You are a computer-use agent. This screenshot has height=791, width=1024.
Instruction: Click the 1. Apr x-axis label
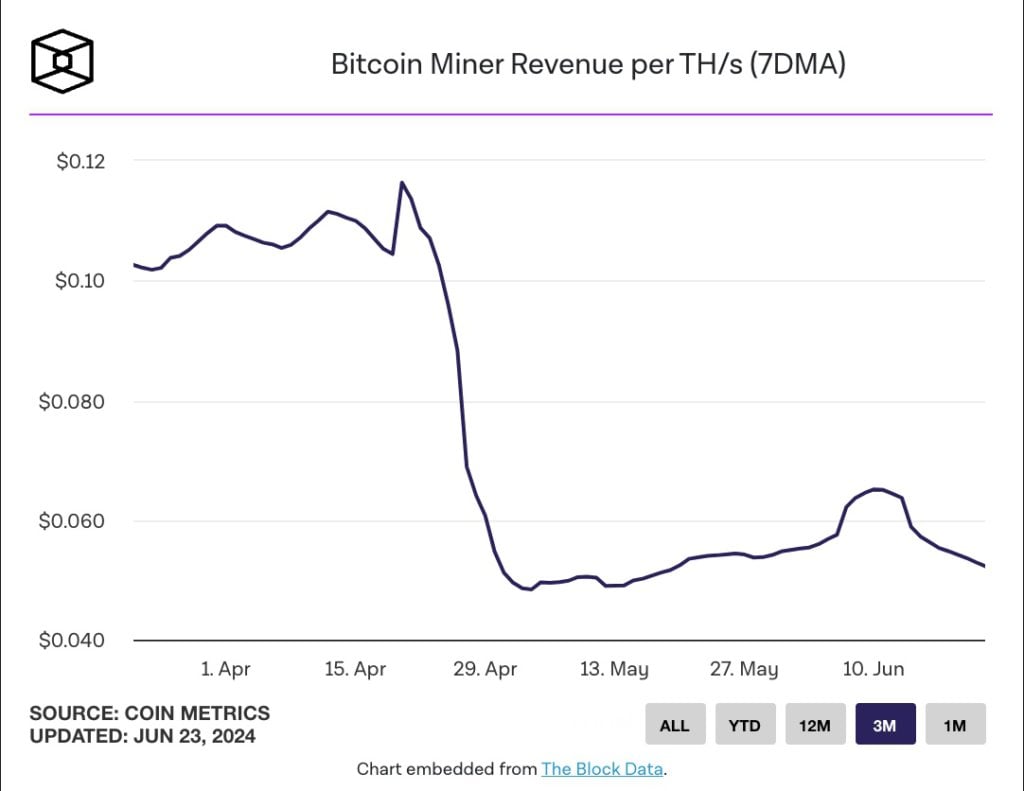coord(225,669)
